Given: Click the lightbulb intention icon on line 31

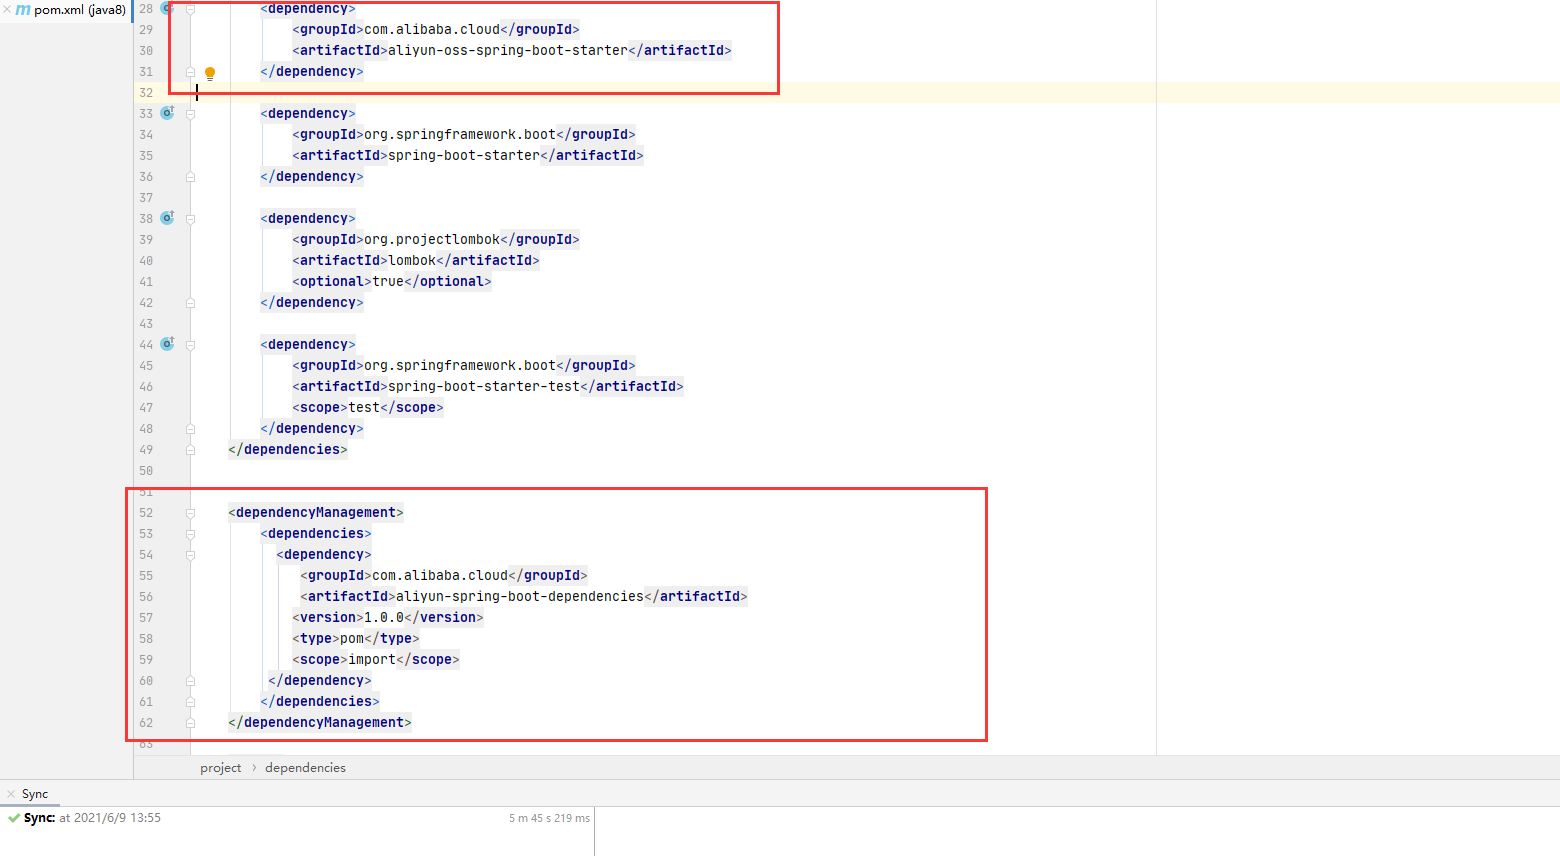Looking at the screenshot, I should [209, 71].
